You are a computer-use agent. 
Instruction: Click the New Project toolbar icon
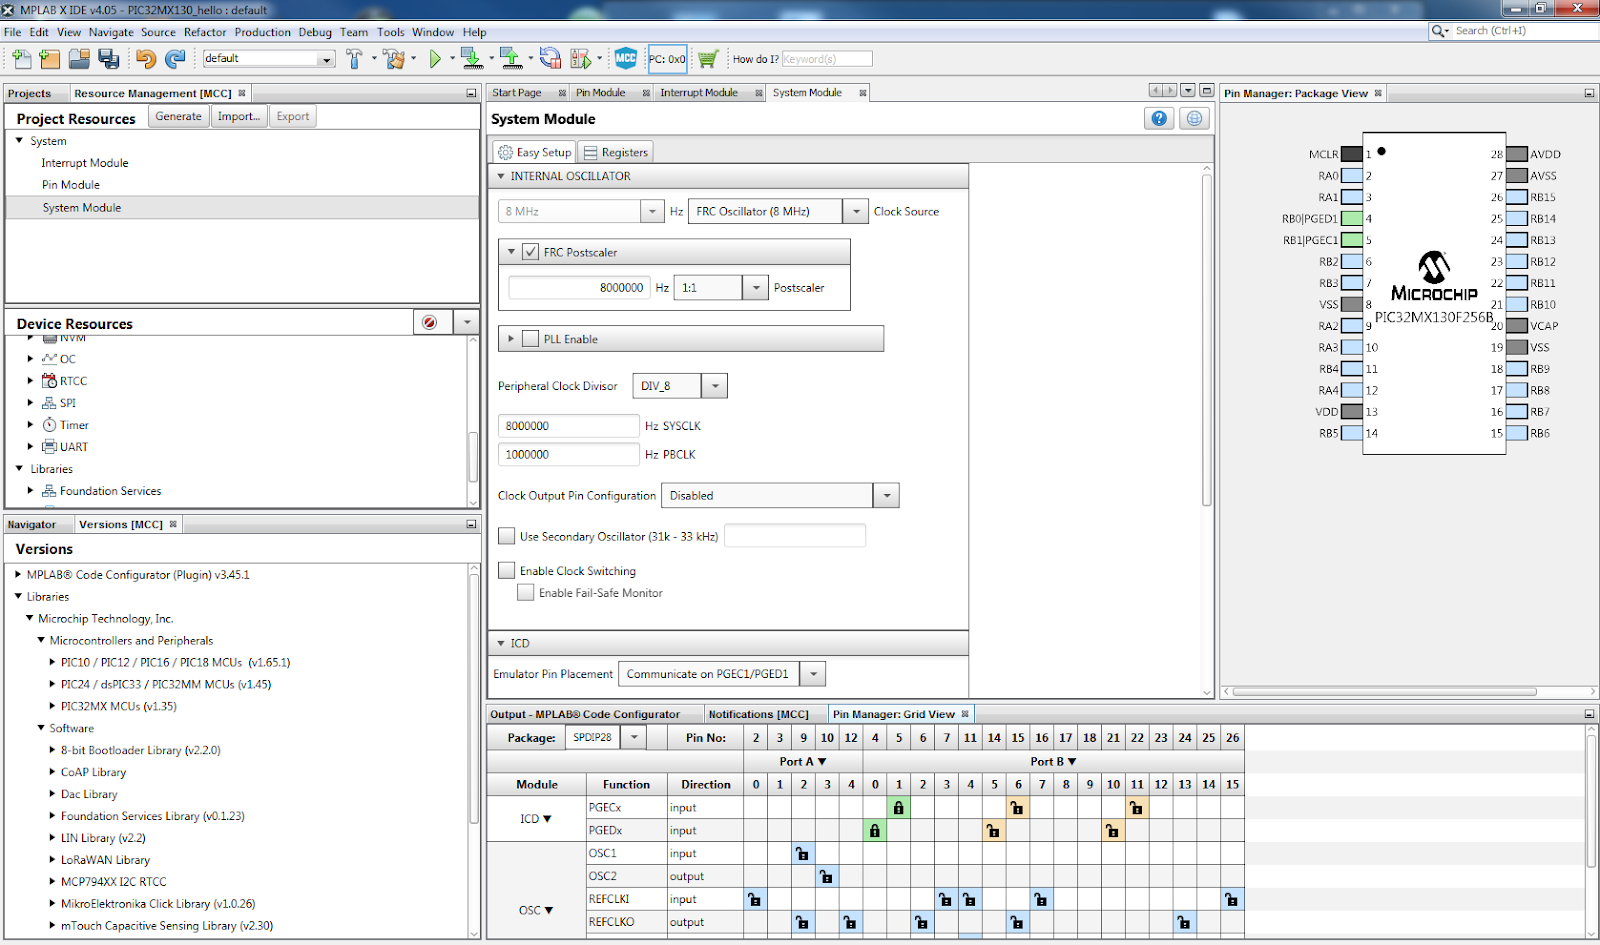50,59
